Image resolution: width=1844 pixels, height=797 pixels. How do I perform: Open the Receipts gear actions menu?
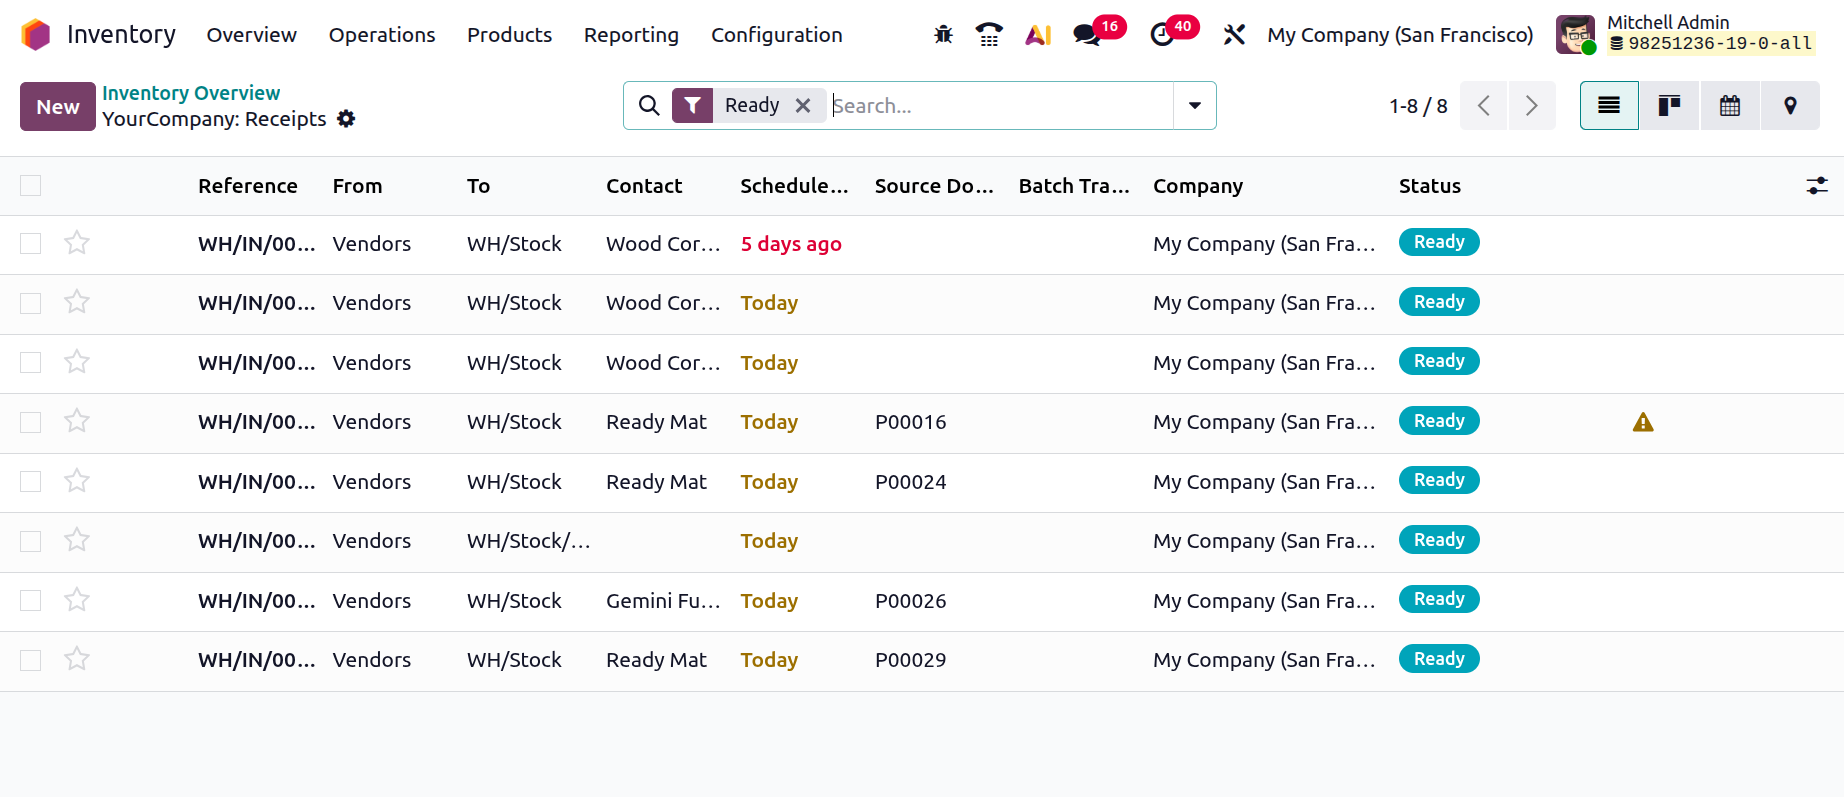pos(346,119)
